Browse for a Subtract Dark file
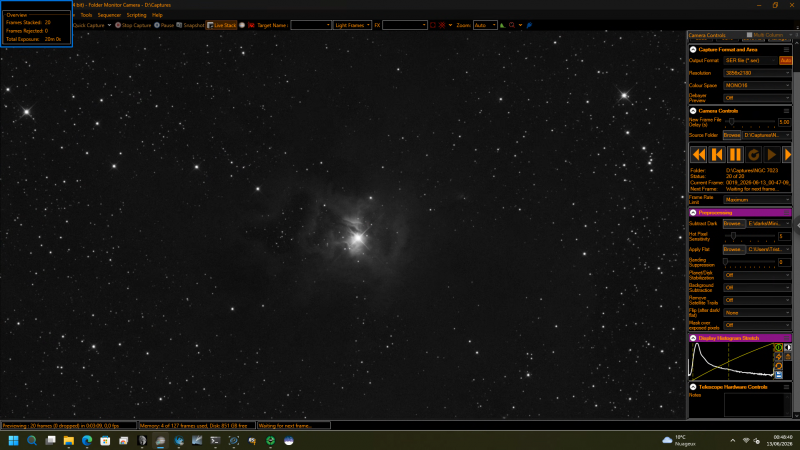This screenshot has height=450, width=800. pyautogui.click(x=734, y=223)
